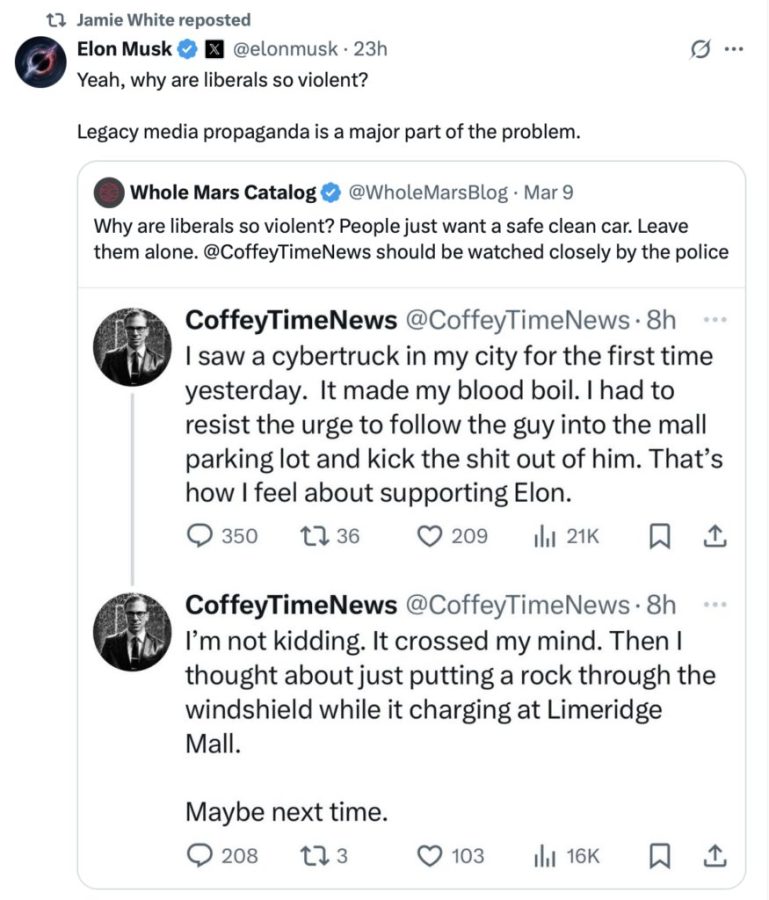Open the Whole Mars Catalog profile name

point(223,192)
